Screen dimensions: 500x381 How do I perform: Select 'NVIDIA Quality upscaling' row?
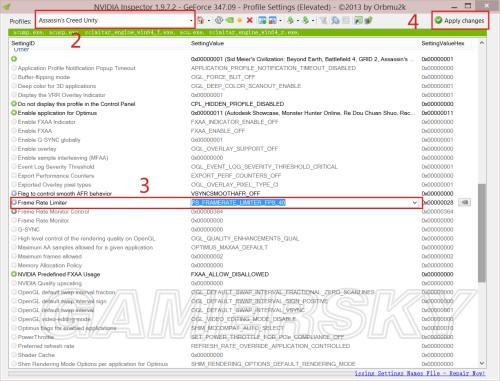click(243, 283)
